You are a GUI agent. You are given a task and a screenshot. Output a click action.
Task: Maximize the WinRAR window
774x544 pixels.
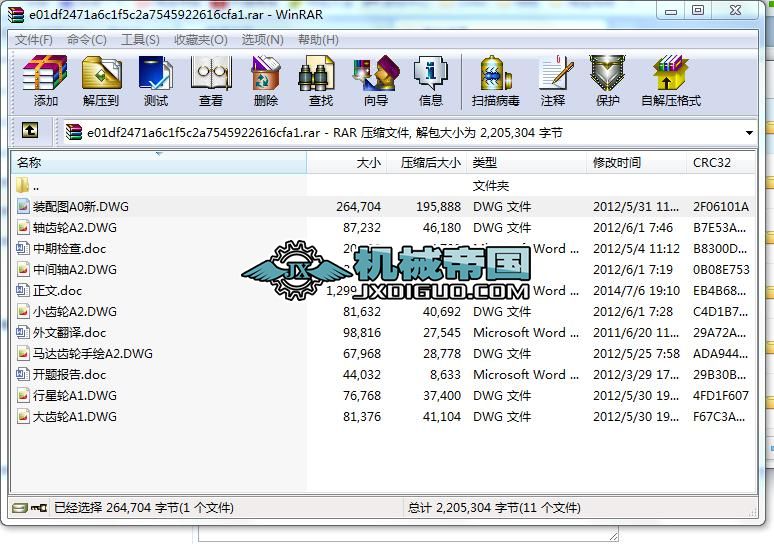697,10
